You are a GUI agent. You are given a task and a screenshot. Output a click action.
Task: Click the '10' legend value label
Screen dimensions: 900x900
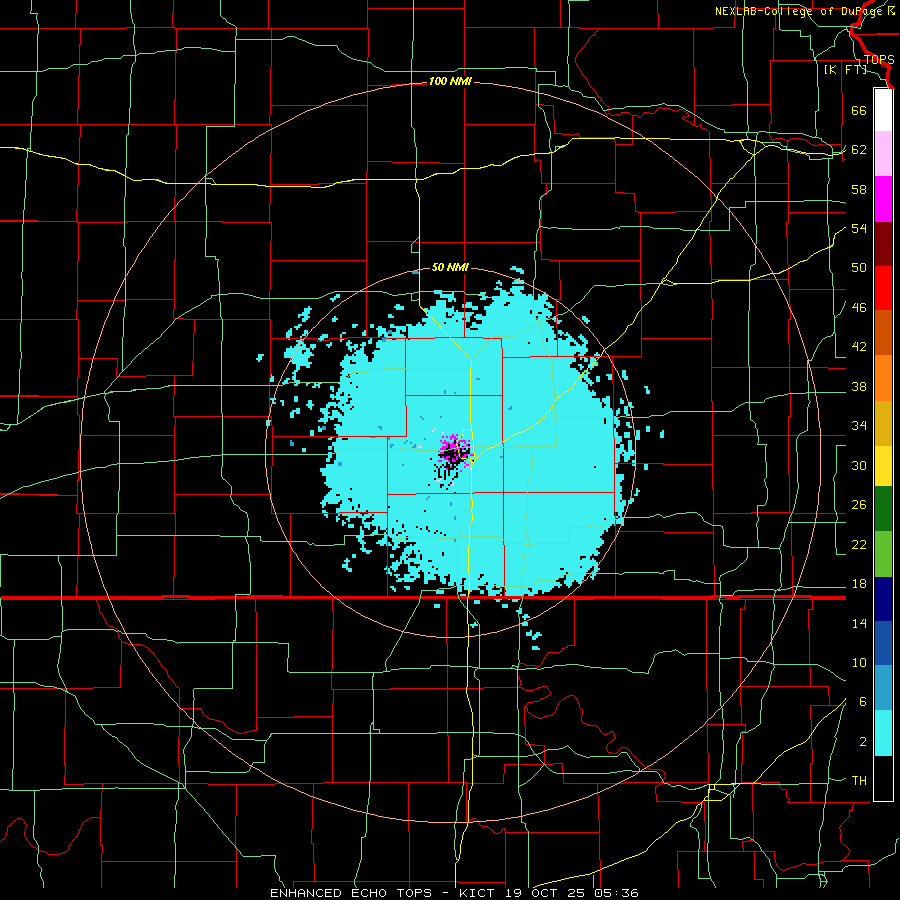pyautogui.click(x=859, y=662)
